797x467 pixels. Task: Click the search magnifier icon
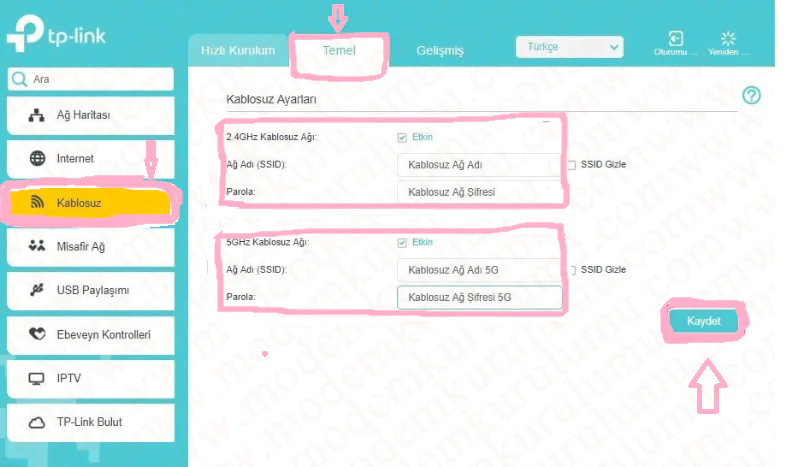19,79
